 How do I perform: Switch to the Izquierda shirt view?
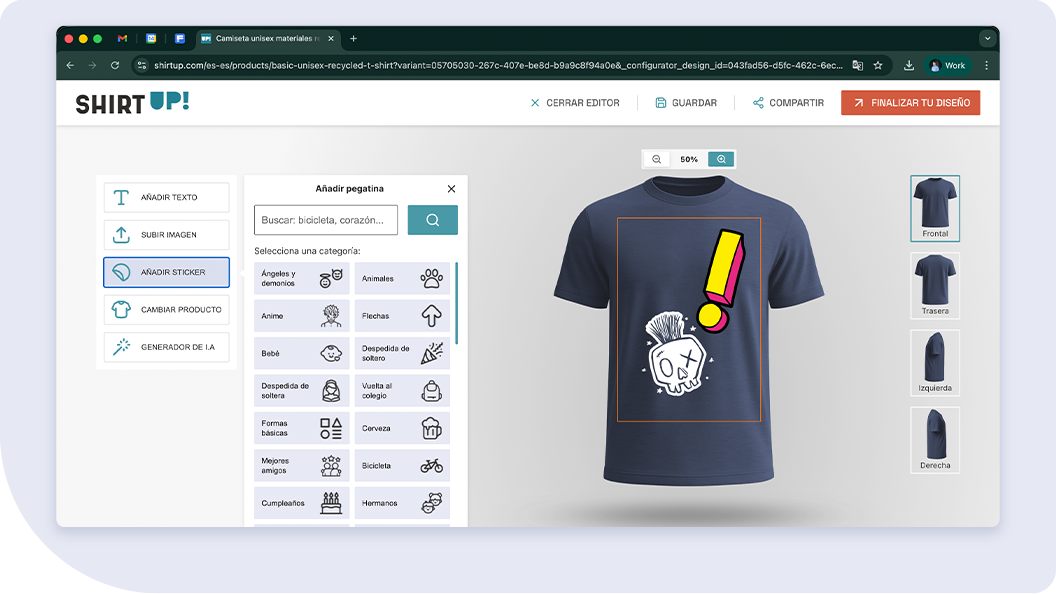935,362
